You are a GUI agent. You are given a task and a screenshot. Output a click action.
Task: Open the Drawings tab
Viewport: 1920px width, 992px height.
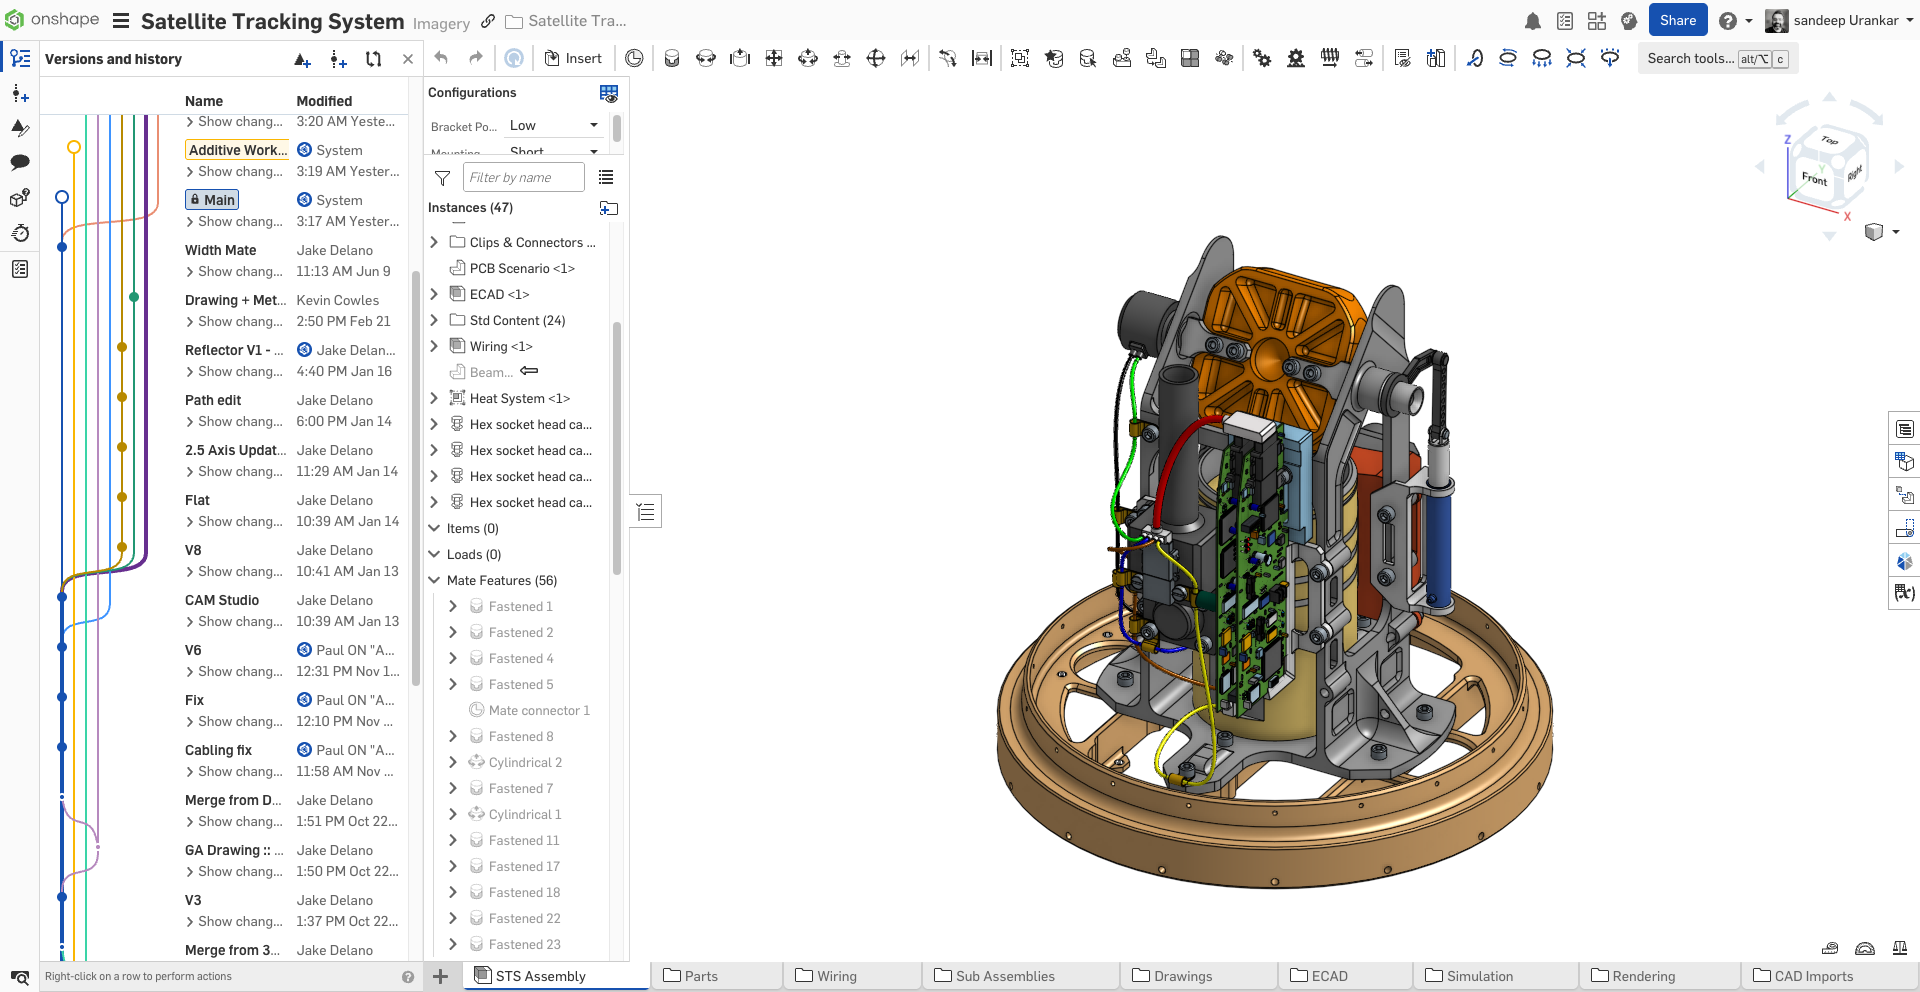pyautogui.click(x=1197, y=976)
